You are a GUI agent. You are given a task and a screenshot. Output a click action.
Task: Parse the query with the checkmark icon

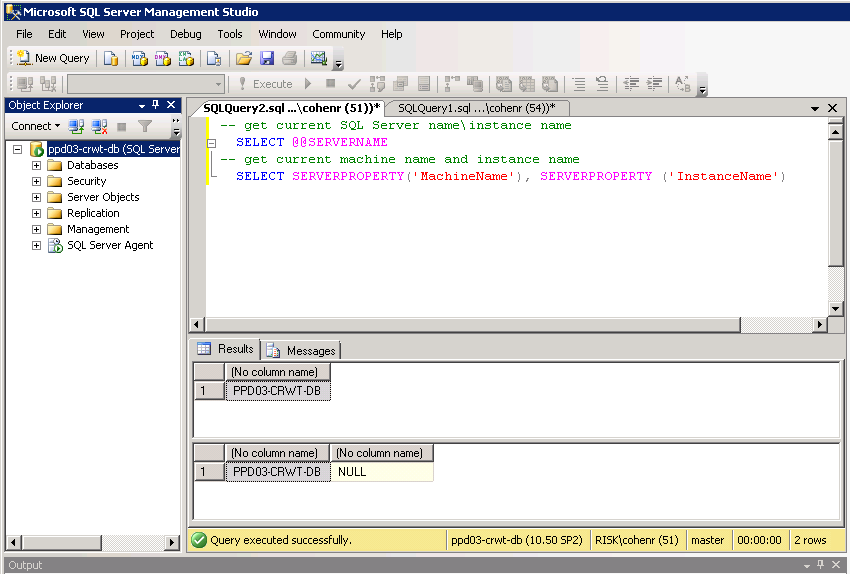(x=354, y=84)
